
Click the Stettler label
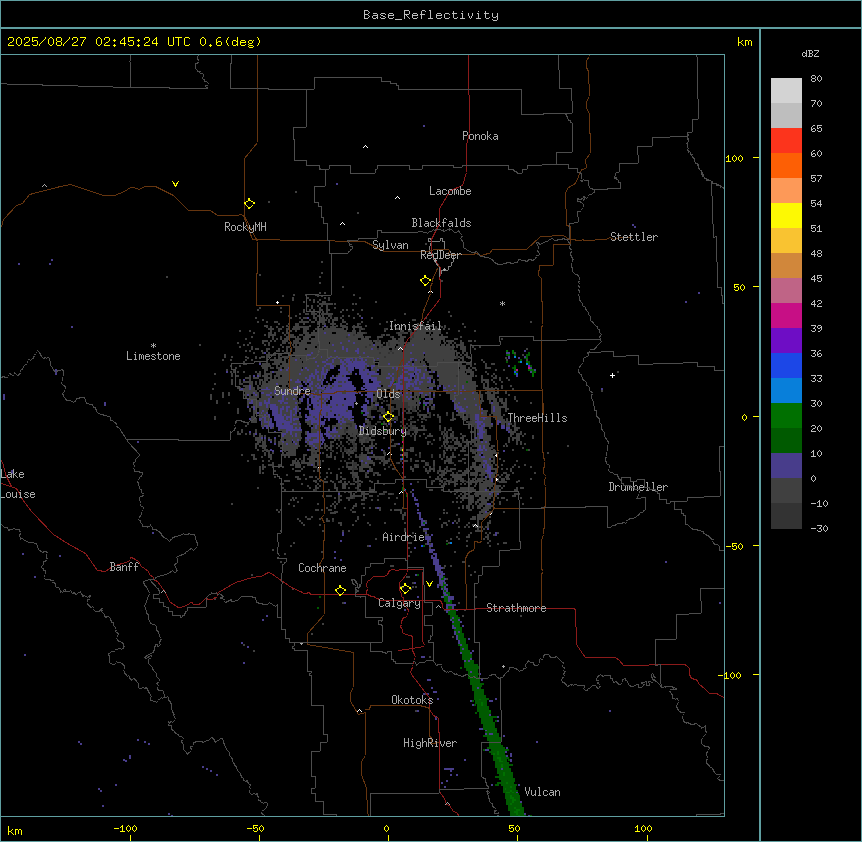(634, 237)
